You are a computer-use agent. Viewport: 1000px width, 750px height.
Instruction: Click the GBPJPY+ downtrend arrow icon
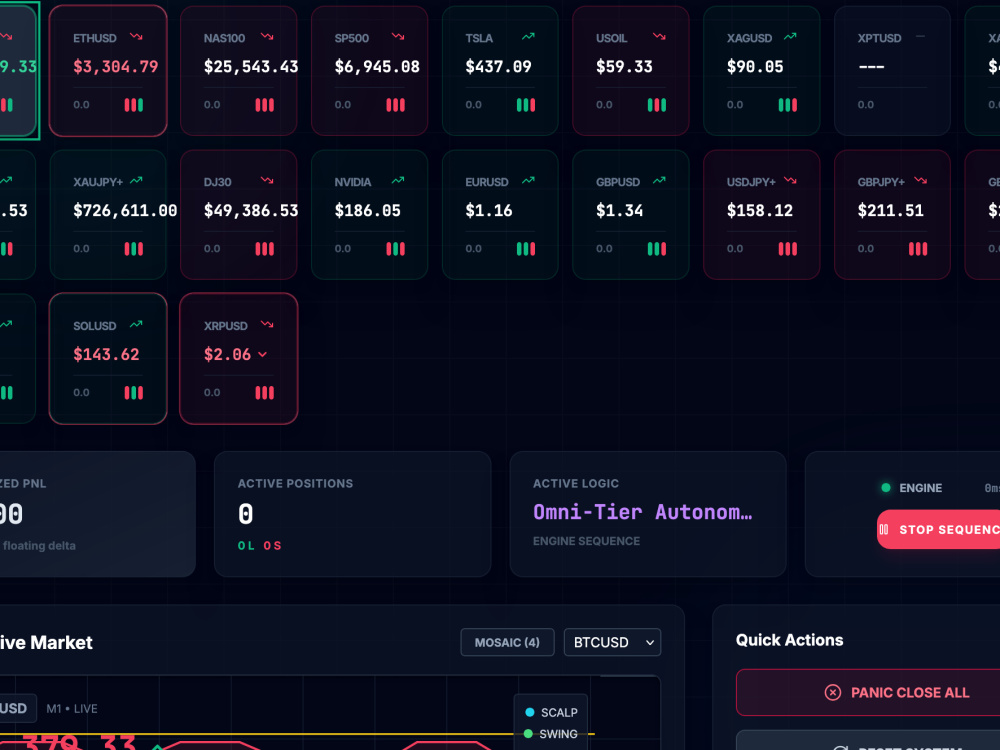coord(921,181)
